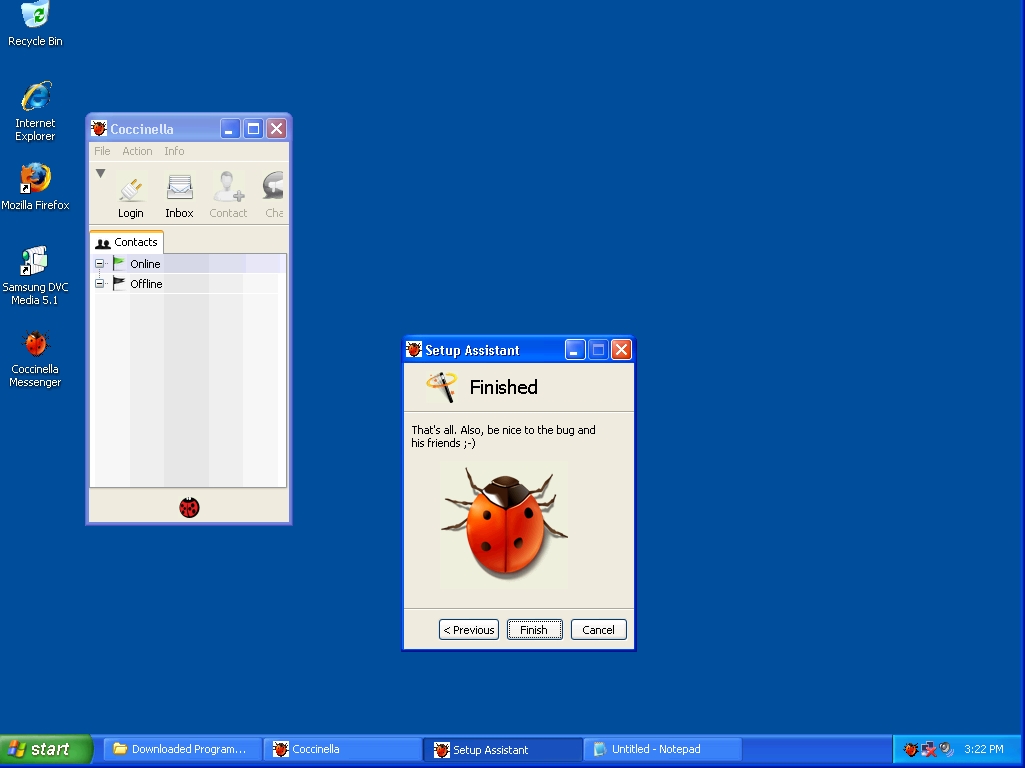
Task: Open the Action menu in Coccinella
Action: (x=137, y=151)
